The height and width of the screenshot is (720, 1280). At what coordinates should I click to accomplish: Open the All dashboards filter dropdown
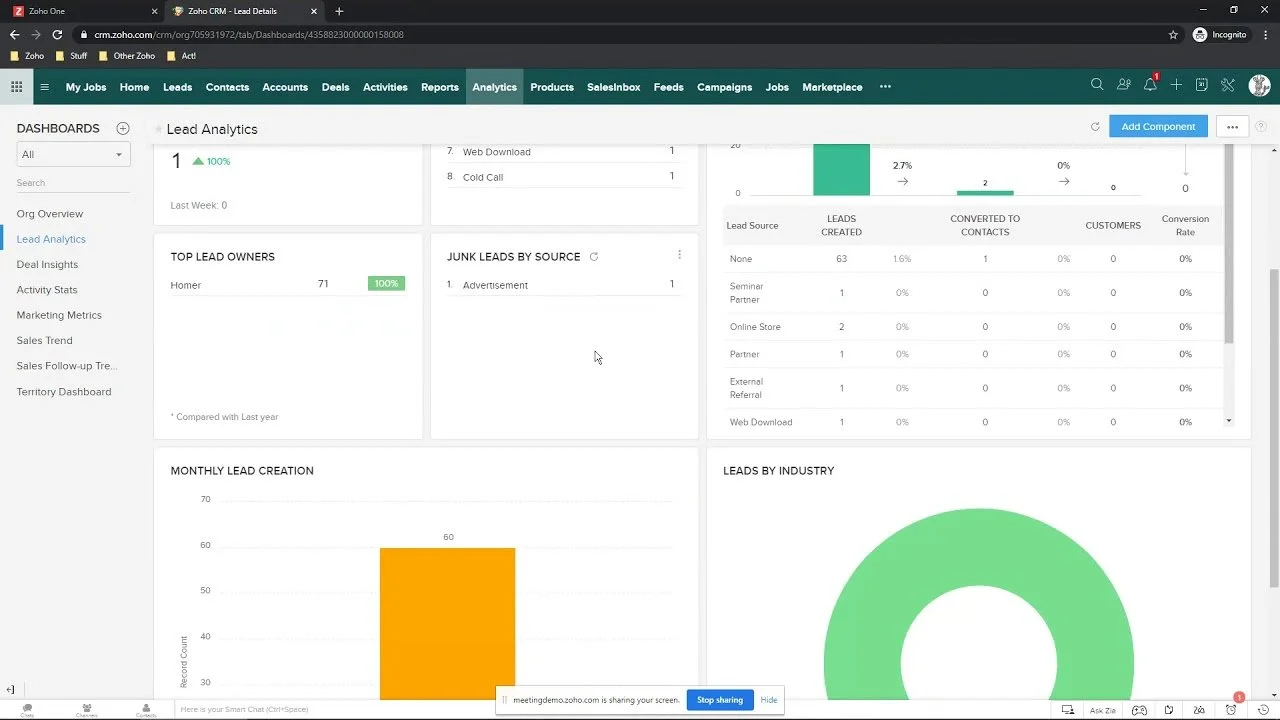(74, 154)
